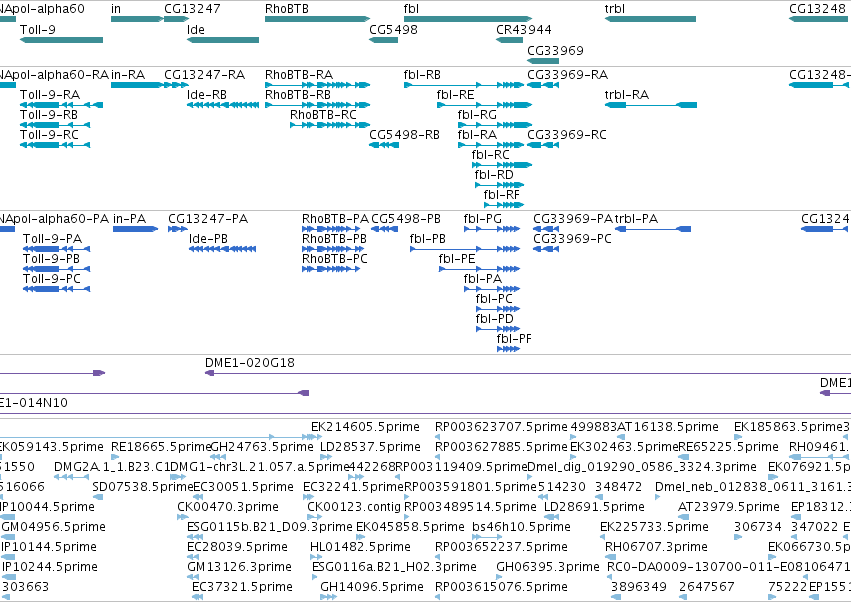Image resolution: width=851 pixels, height=602 pixels.
Task: Click transcript CG13247-RA
Action: click(176, 85)
